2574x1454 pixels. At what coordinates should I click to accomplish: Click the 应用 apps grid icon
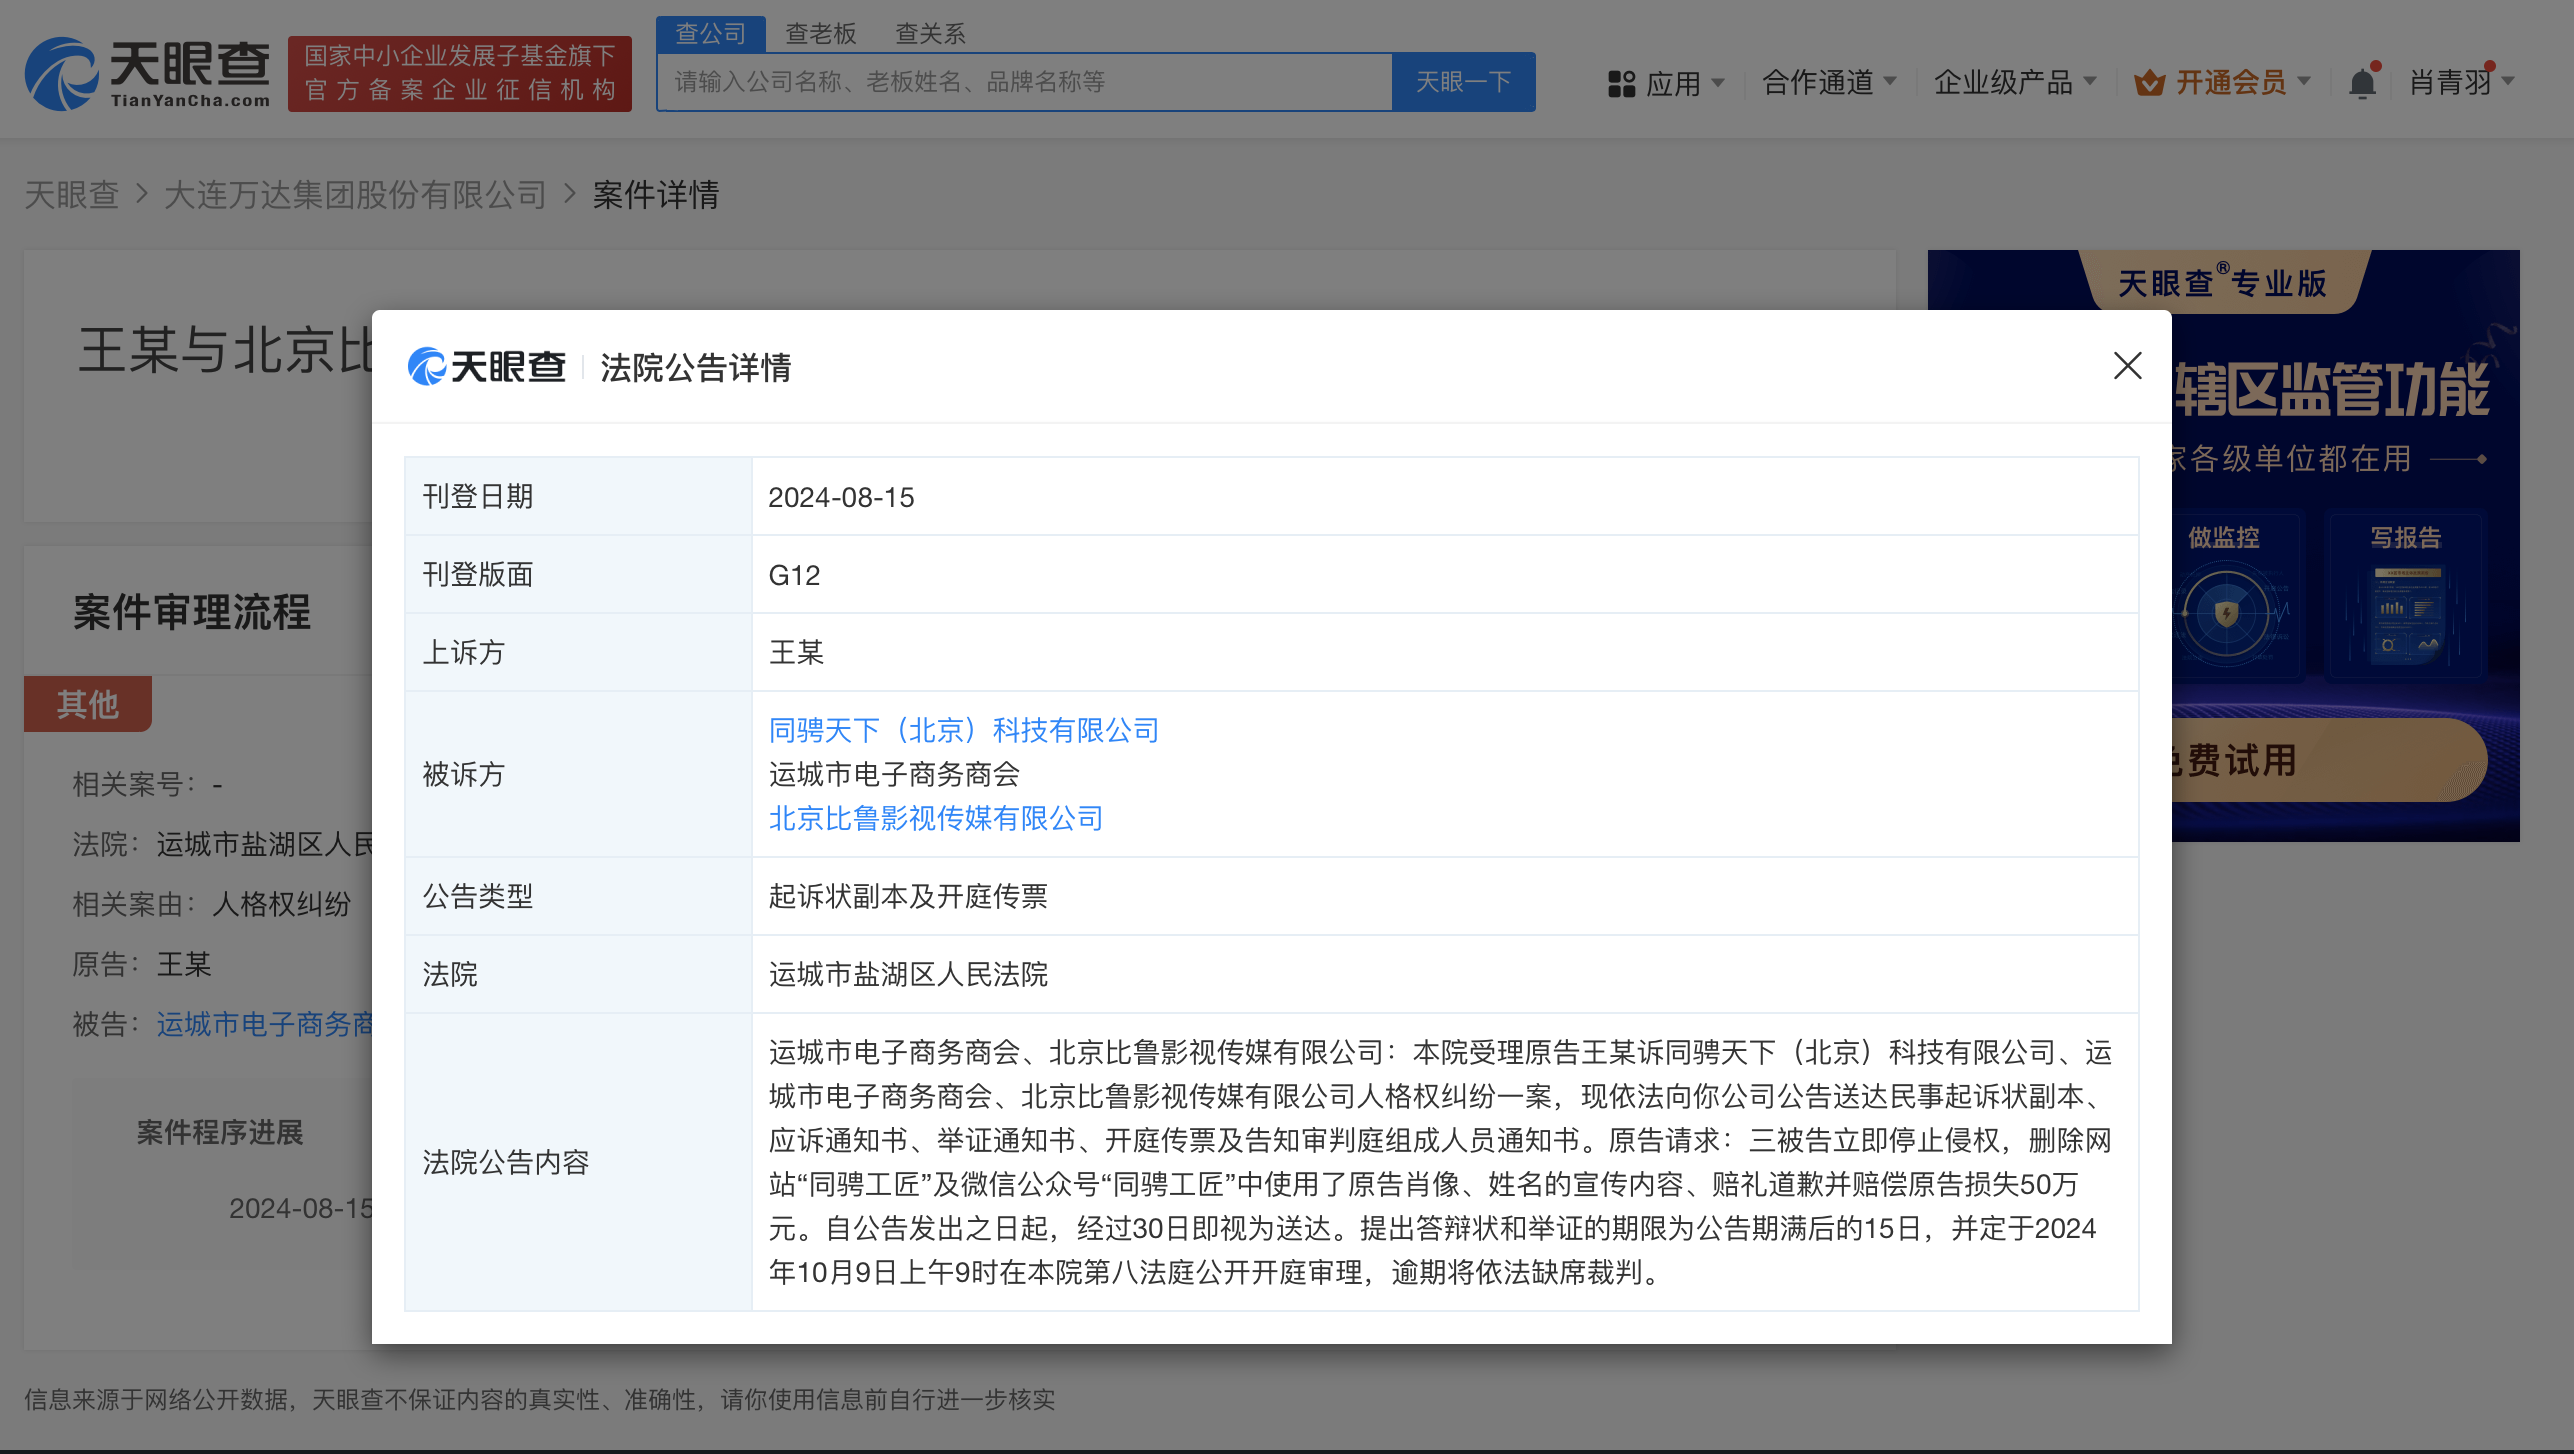[1622, 82]
